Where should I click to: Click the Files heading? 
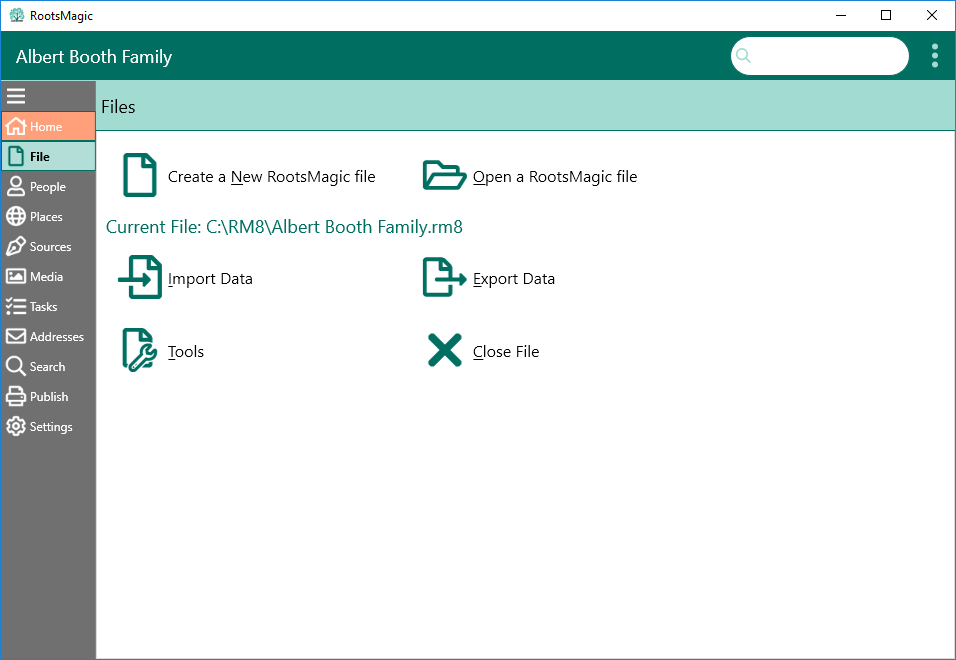pyautogui.click(x=118, y=107)
